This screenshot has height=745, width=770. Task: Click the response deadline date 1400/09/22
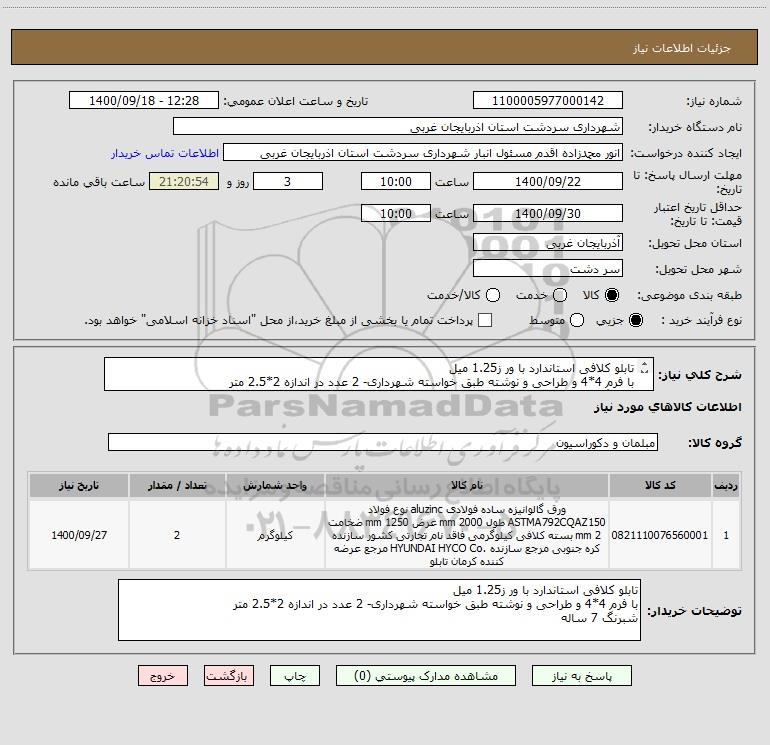(548, 181)
